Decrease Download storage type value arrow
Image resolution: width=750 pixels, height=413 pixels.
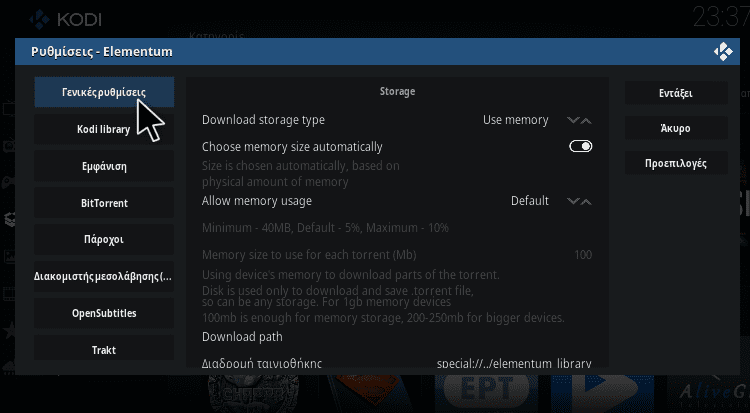(573, 120)
